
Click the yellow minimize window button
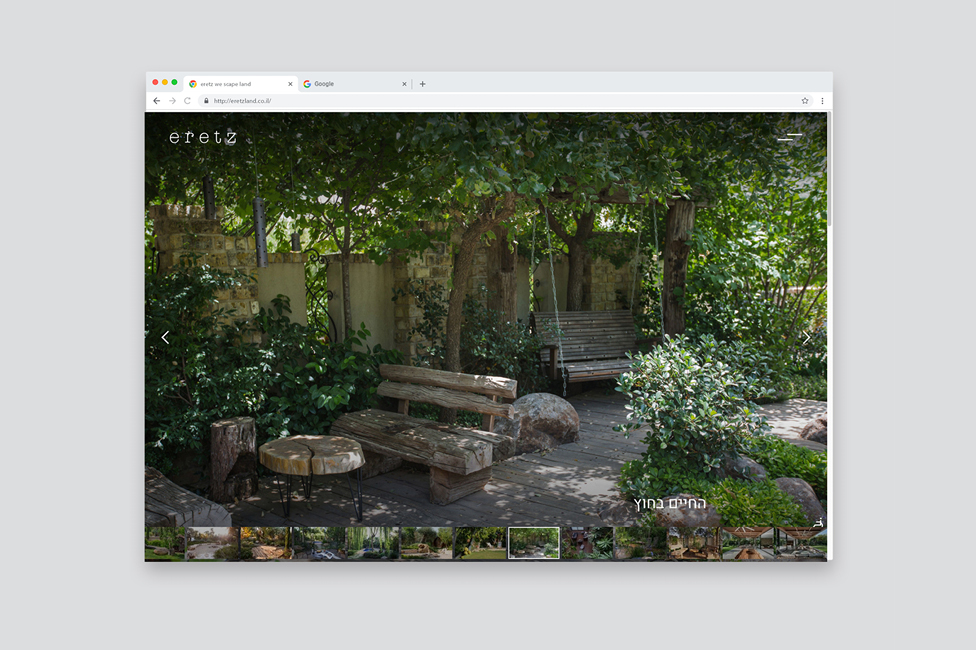[x=165, y=82]
